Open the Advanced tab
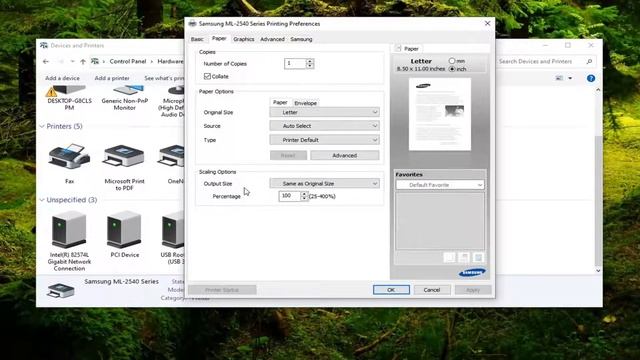This screenshot has width=640, height=360. [x=272, y=39]
